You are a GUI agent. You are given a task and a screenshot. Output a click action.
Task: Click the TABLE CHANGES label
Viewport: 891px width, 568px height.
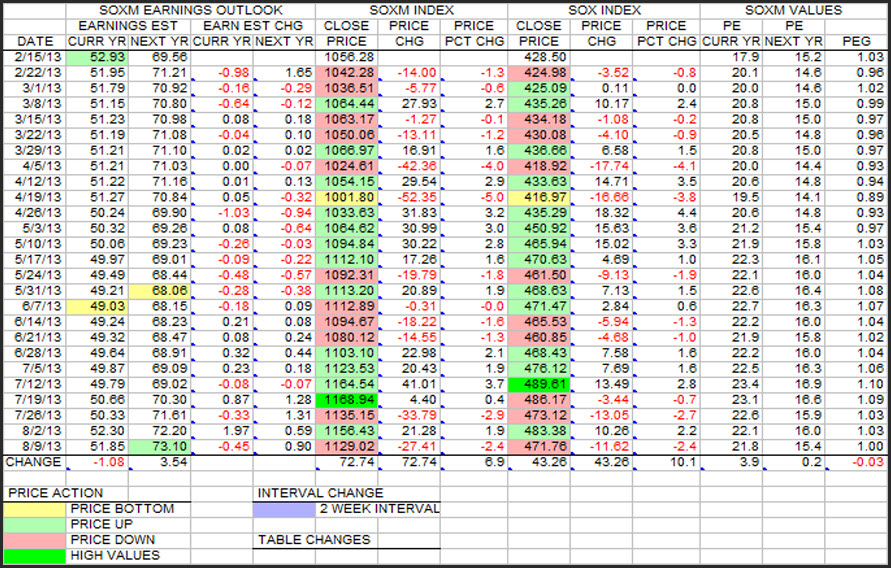314,540
